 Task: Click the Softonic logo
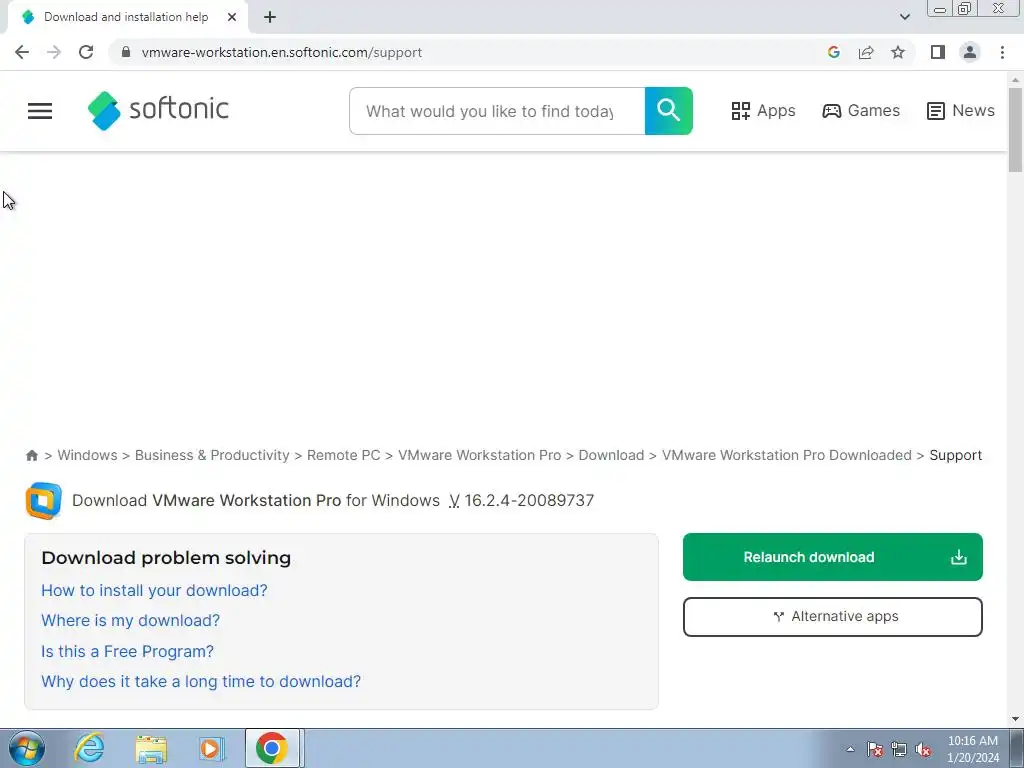(158, 110)
